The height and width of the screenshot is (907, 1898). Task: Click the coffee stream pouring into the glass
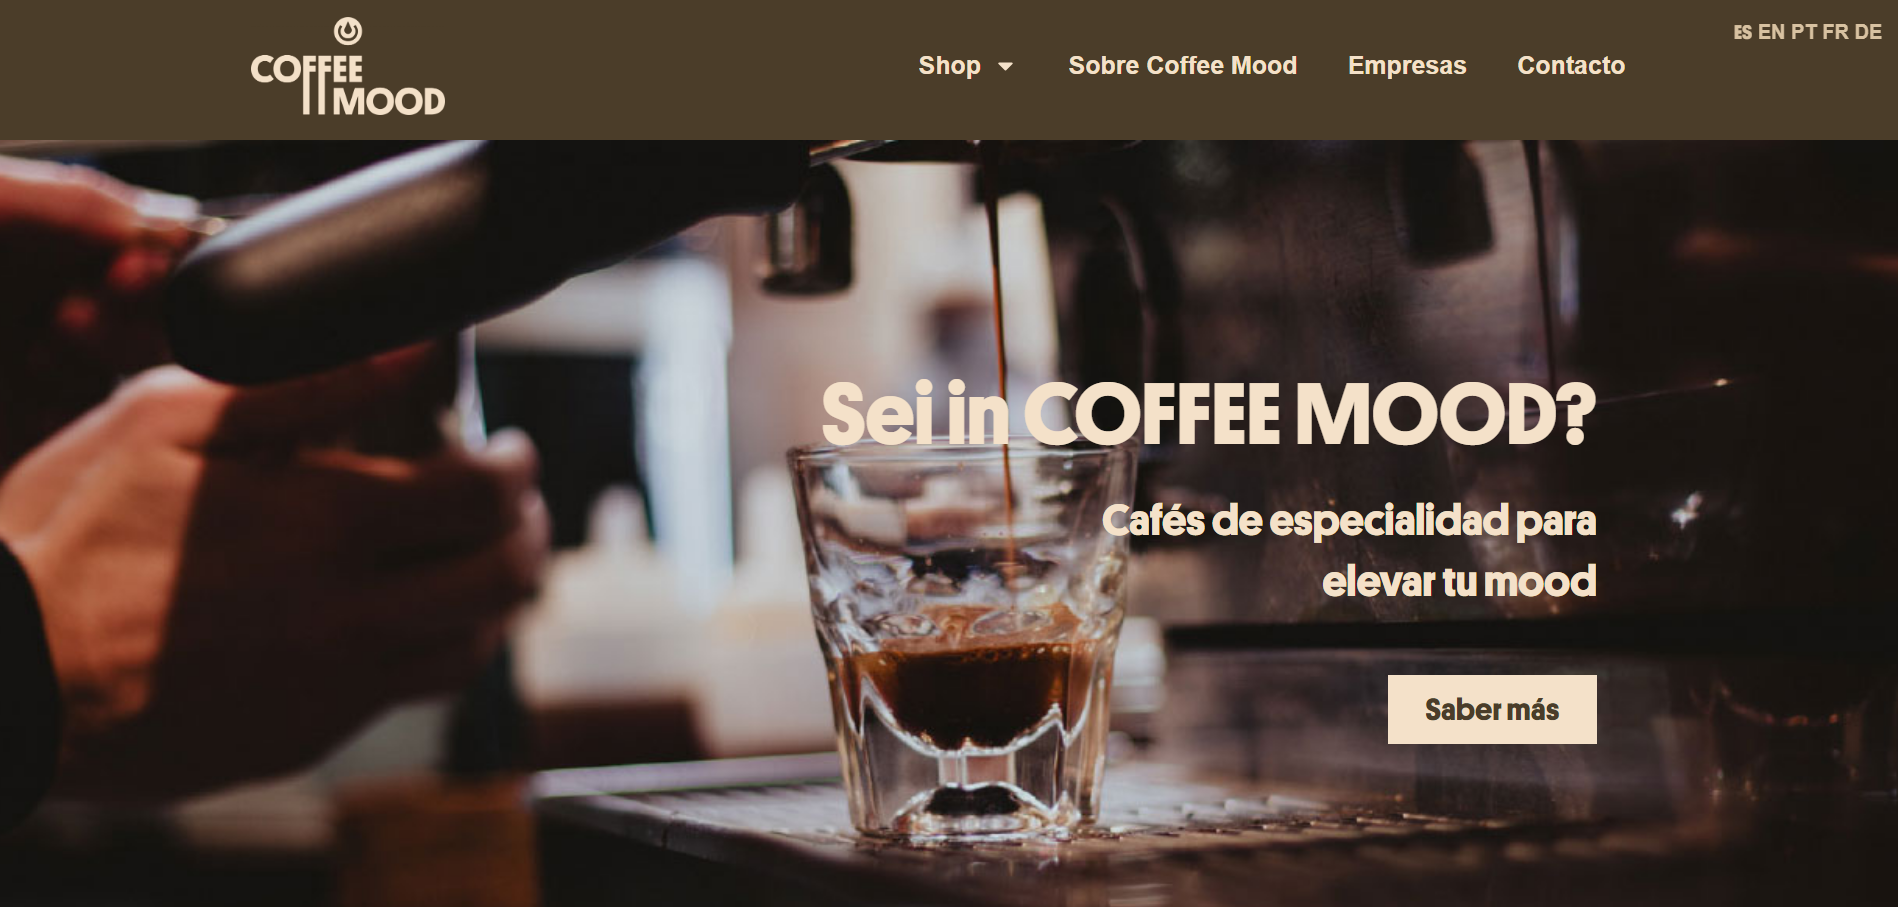pos(1000,380)
